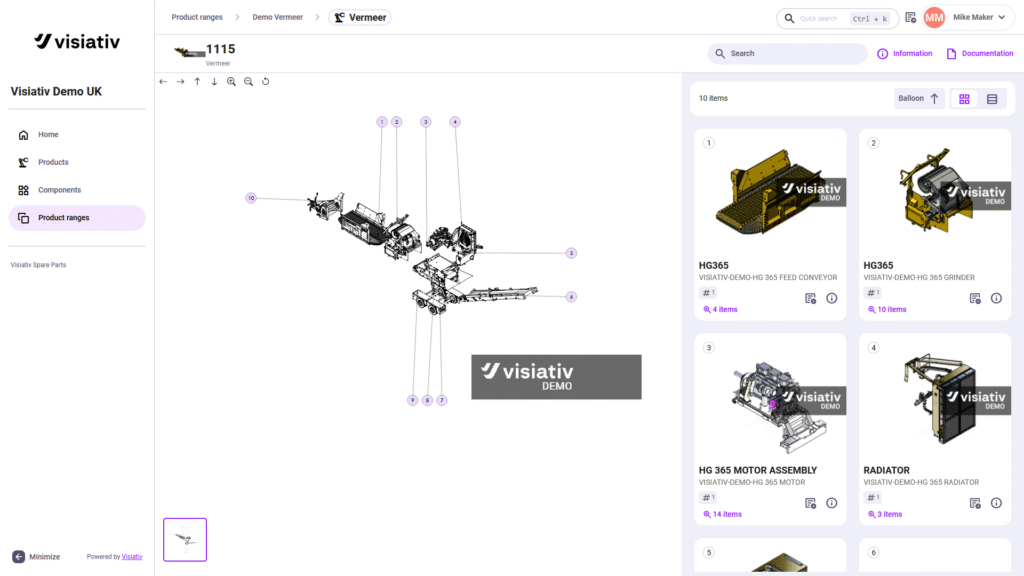1024x576 pixels.
Task: Pan the diagram down with arrow icon
Action: (x=214, y=82)
